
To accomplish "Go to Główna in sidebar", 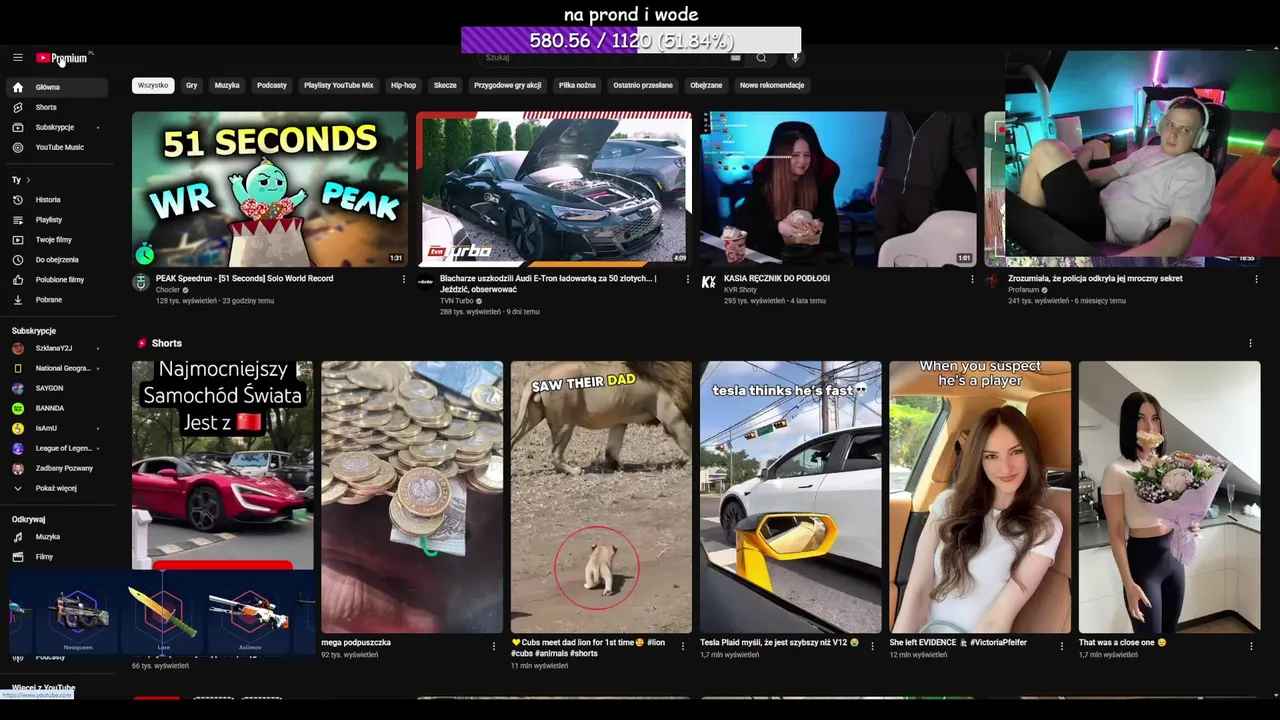I will click(58, 87).
